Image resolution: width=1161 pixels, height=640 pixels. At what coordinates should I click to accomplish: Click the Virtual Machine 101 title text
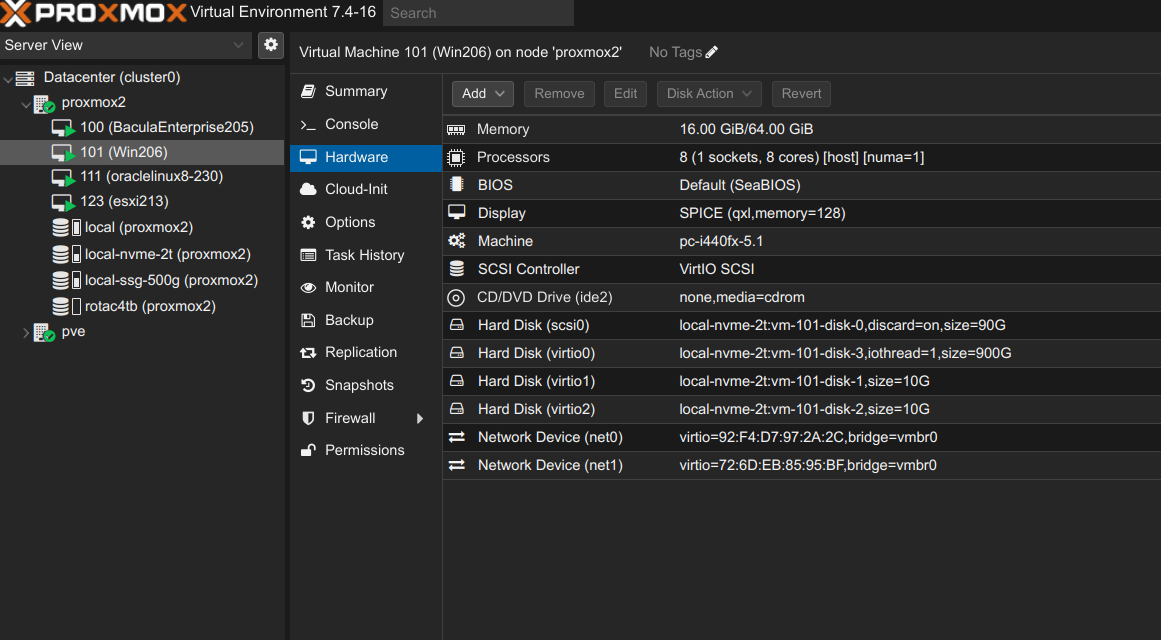point(461,52)
